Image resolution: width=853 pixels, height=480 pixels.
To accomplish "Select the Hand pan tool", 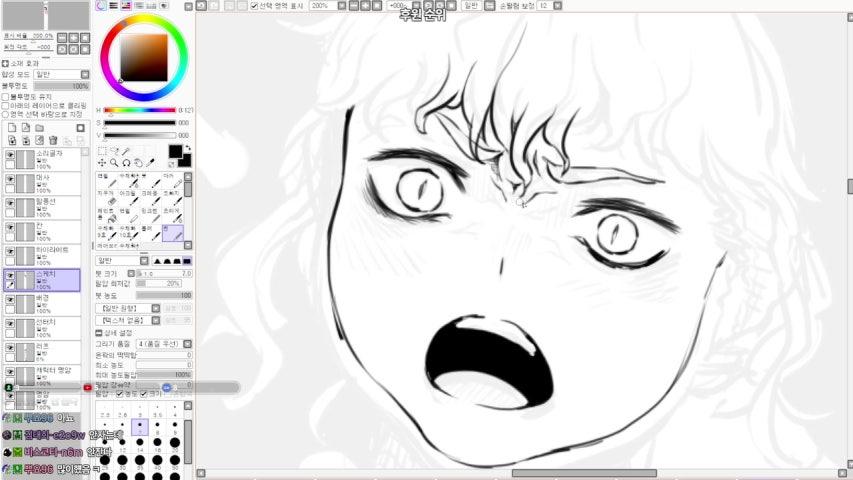I will (138, 163).
